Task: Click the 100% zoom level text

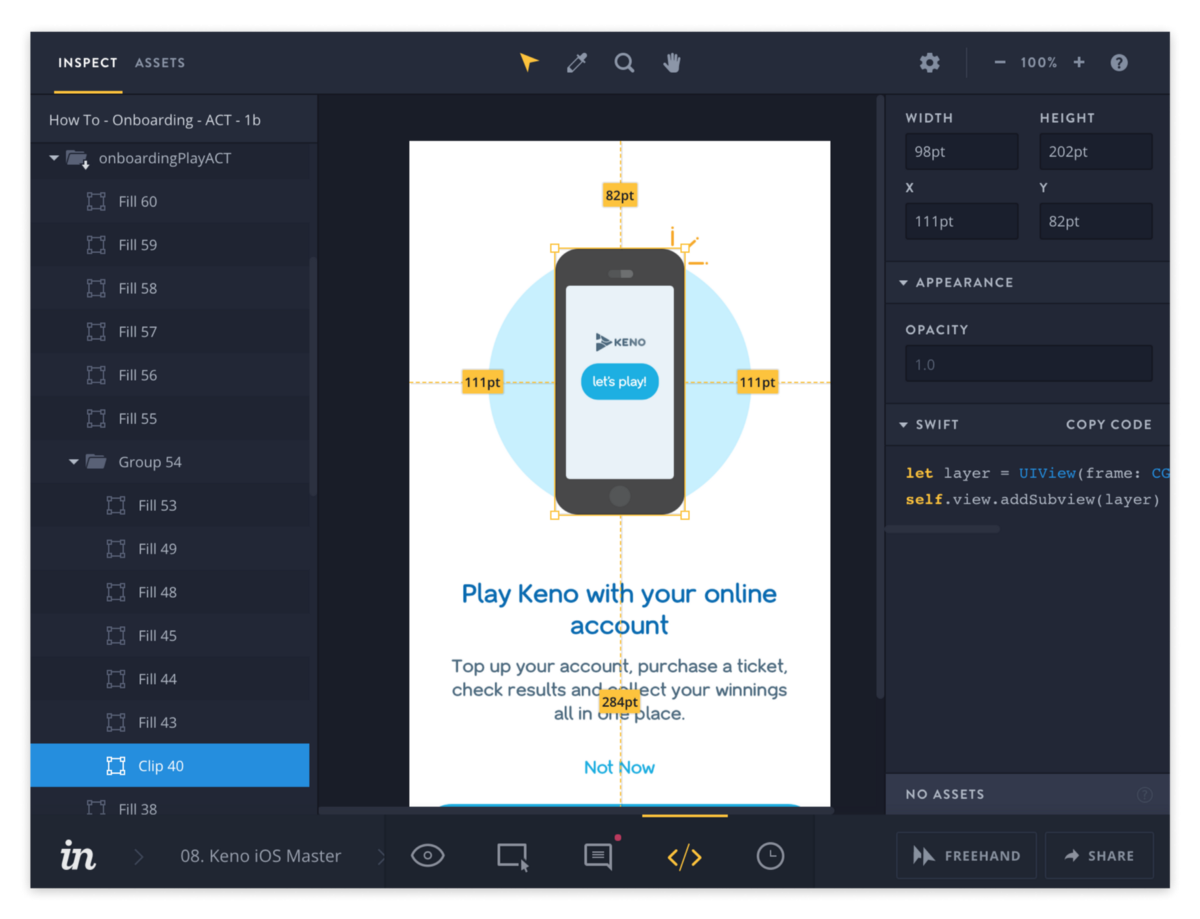Action: (x=1038, y=63)
